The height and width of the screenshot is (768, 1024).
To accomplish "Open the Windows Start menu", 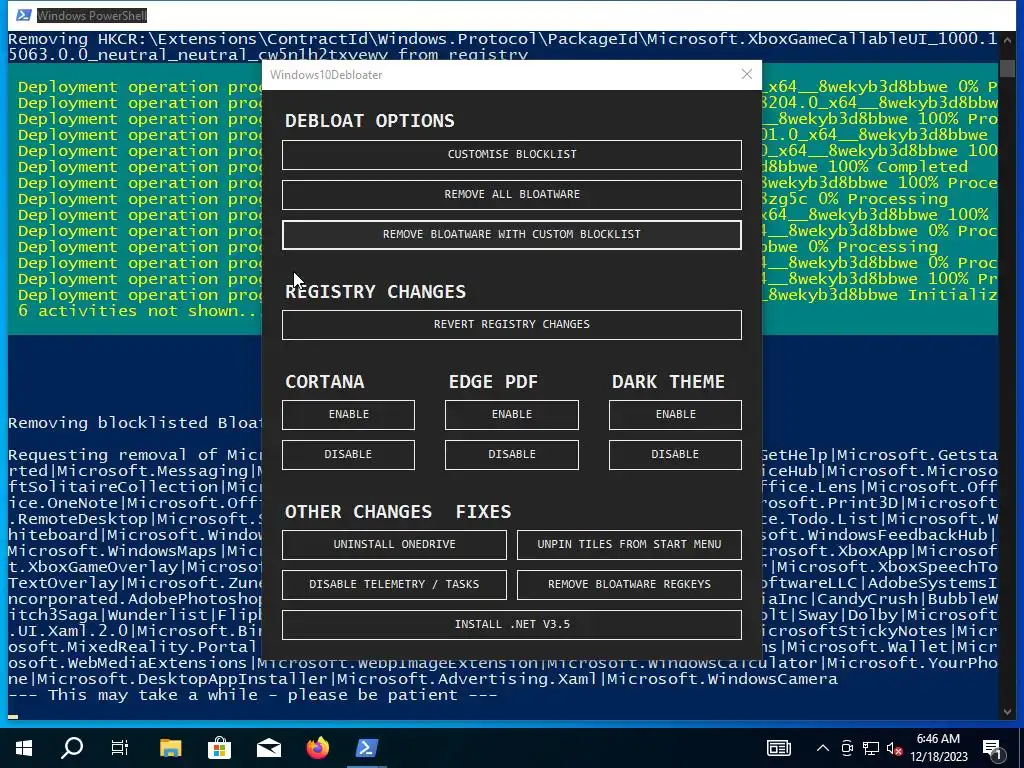I will pos(24,748).
